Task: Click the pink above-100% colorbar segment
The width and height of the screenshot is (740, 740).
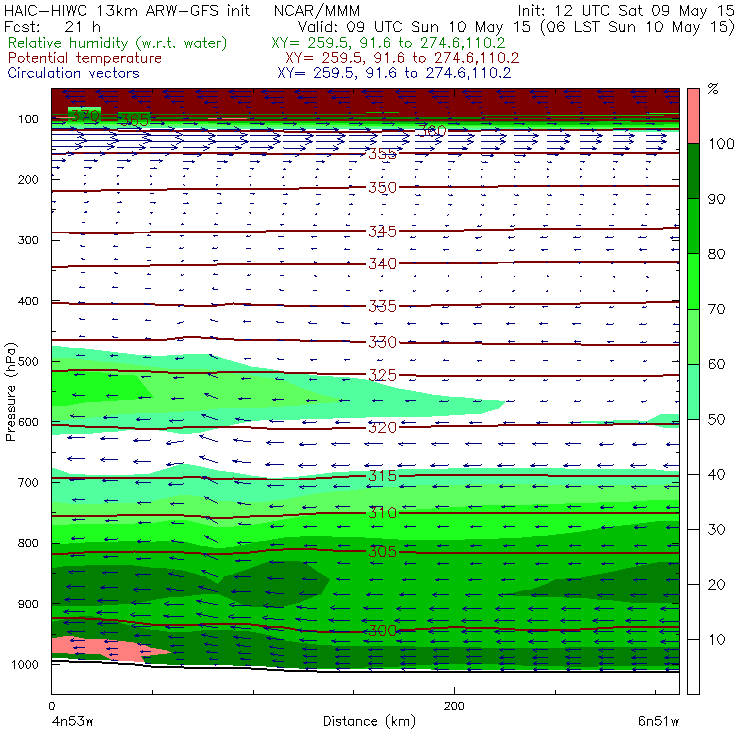Action: pyautogui.click(x=693, y=116)
